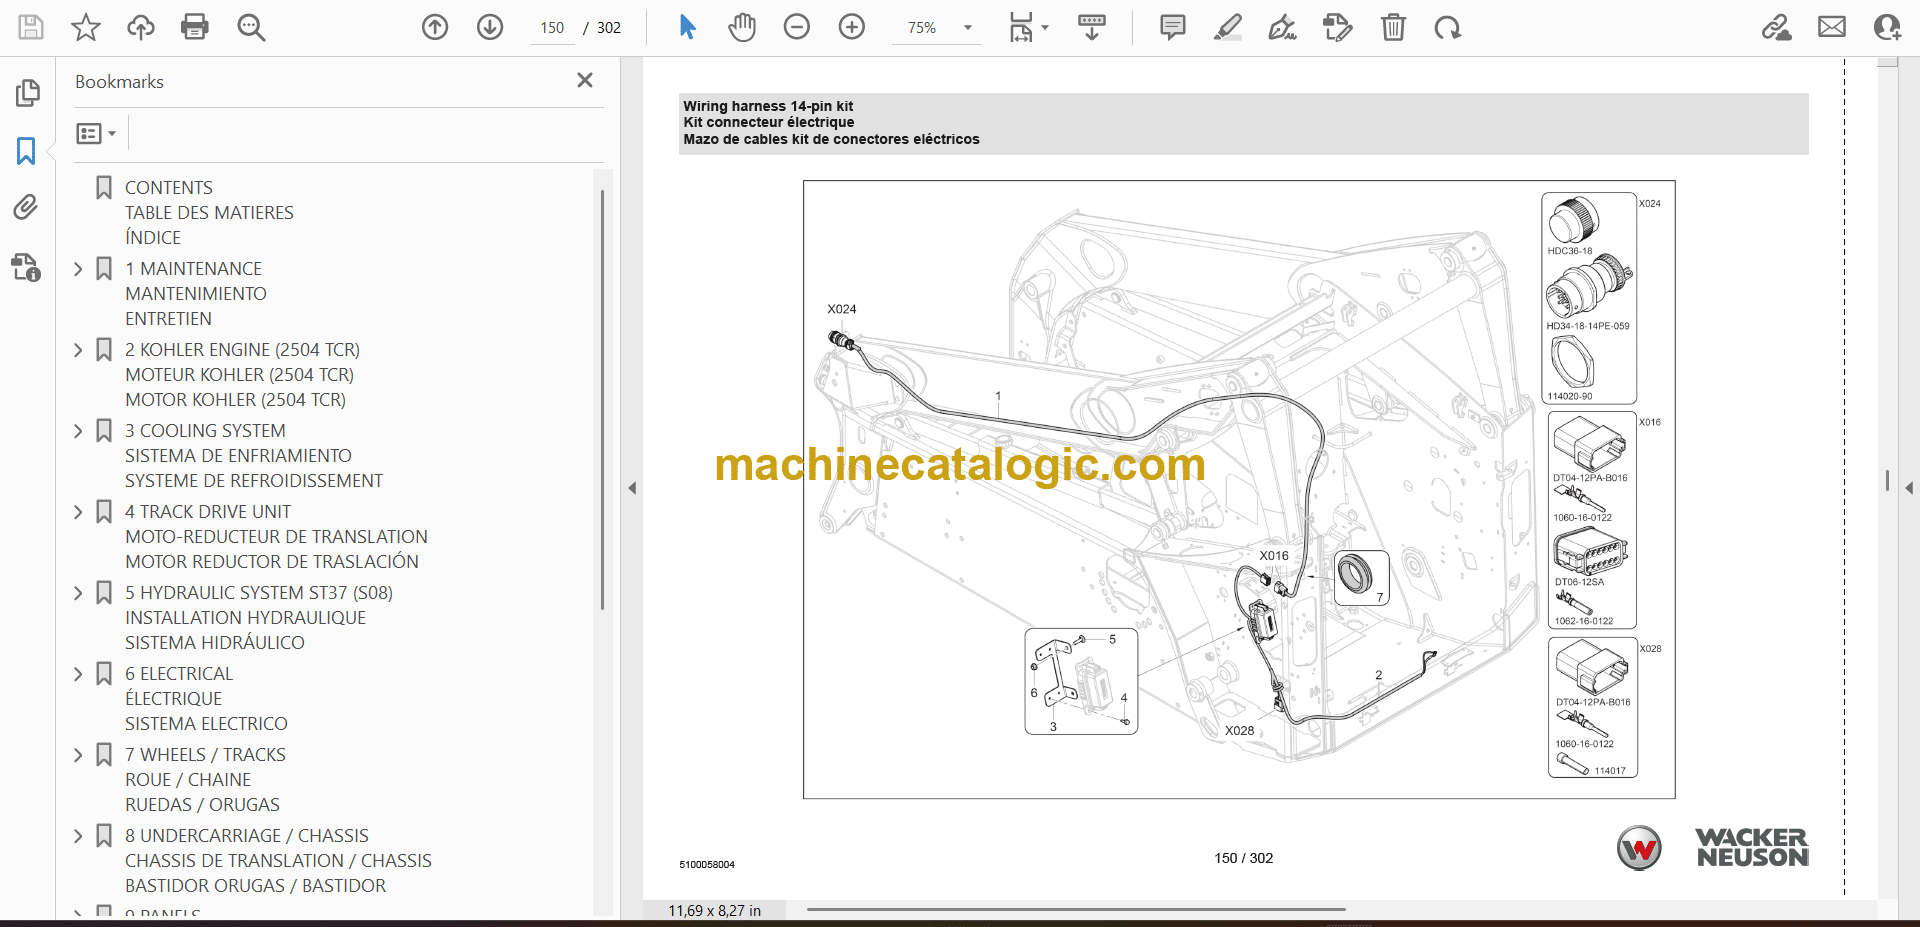
Task: Click the zoom out minus icon
Action: 797,27
